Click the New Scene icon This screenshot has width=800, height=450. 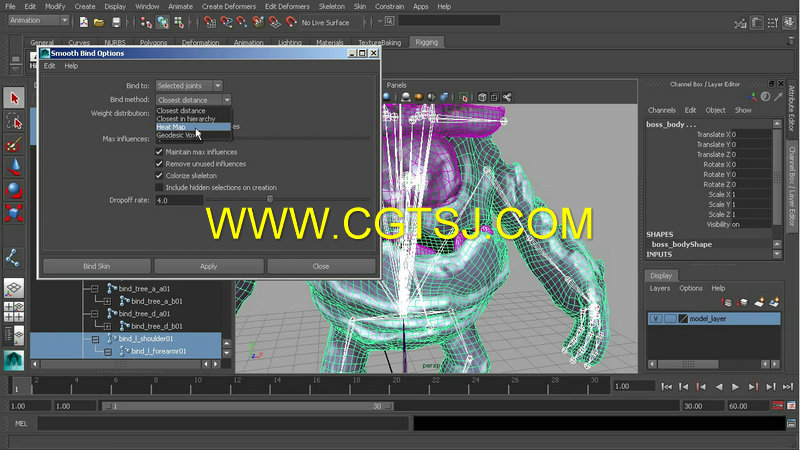[x=84, y=22]
